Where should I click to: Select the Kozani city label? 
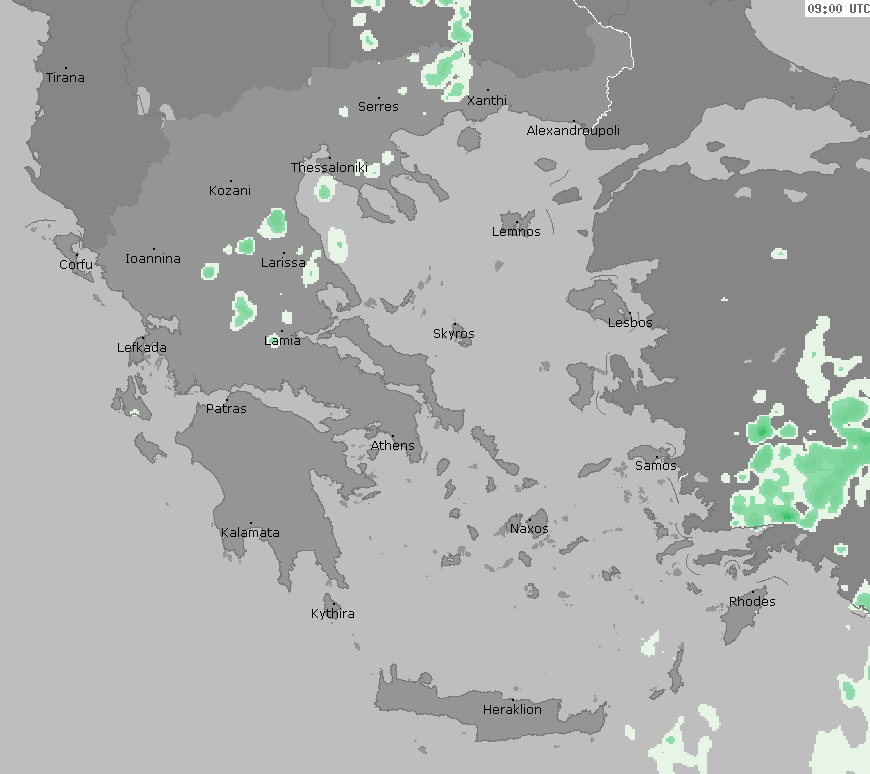coord(230,191)
